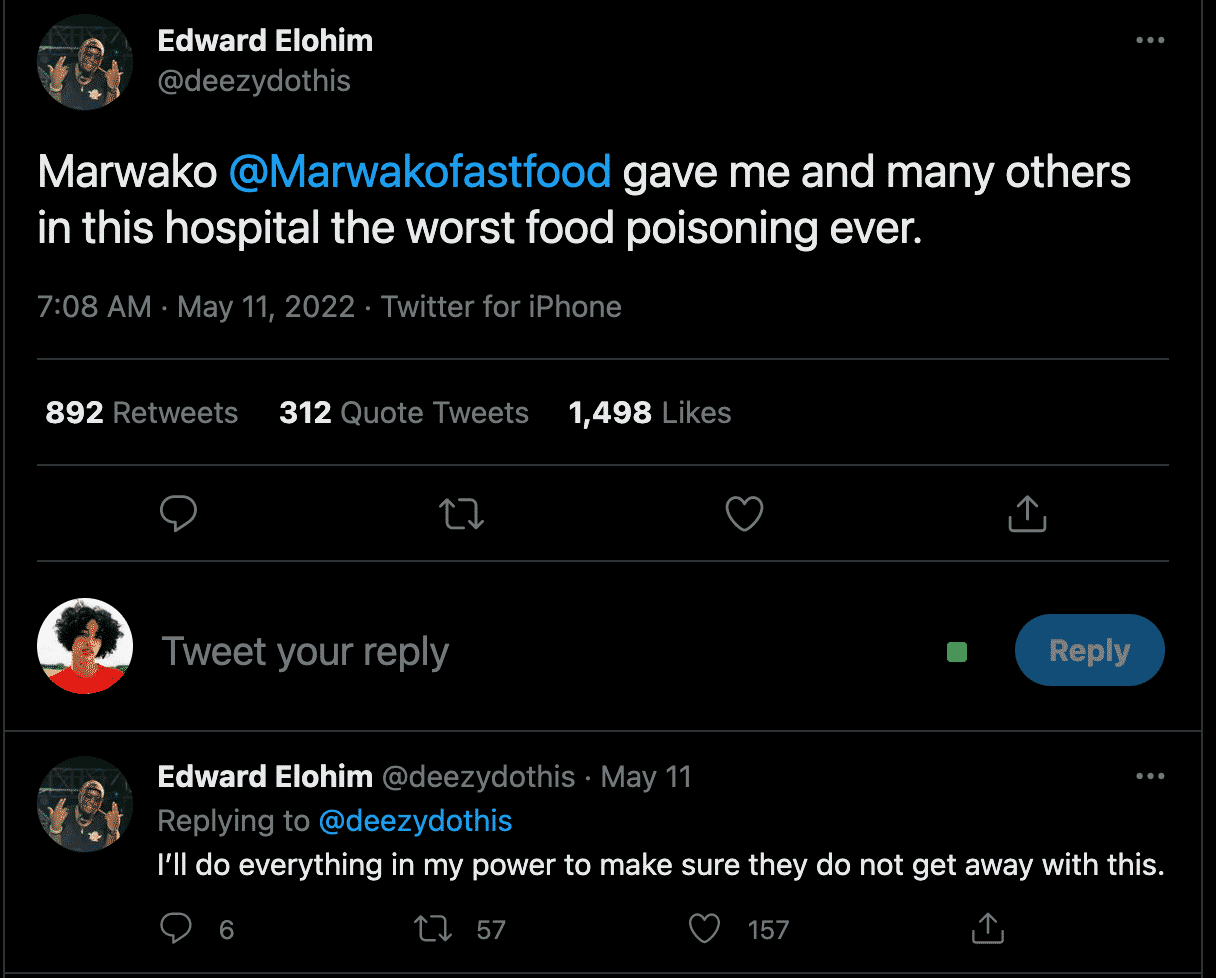Open the tweet timestamp May 11, 2022
The image size is (1216, 978).
pyautogui.click(x=265, y=306)
